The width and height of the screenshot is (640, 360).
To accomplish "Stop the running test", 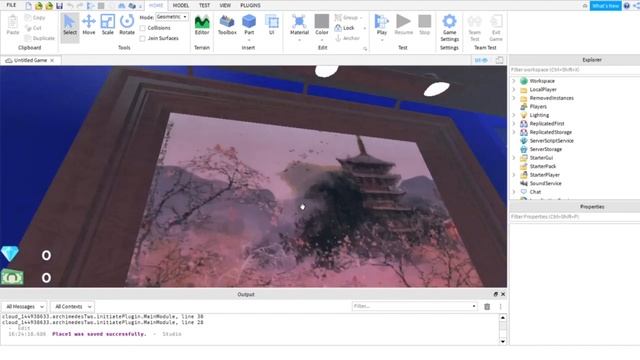I will (x=424, y=25).
